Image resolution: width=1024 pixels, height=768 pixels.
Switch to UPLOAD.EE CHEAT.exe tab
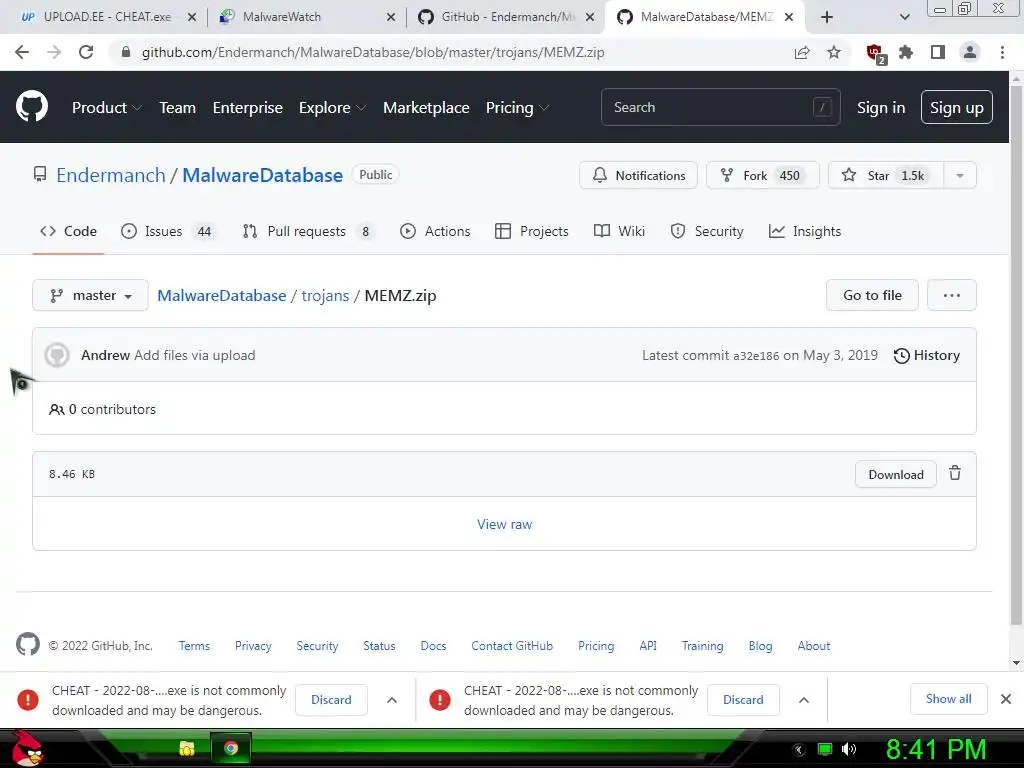pyautogui.click(x=108, y=17)
